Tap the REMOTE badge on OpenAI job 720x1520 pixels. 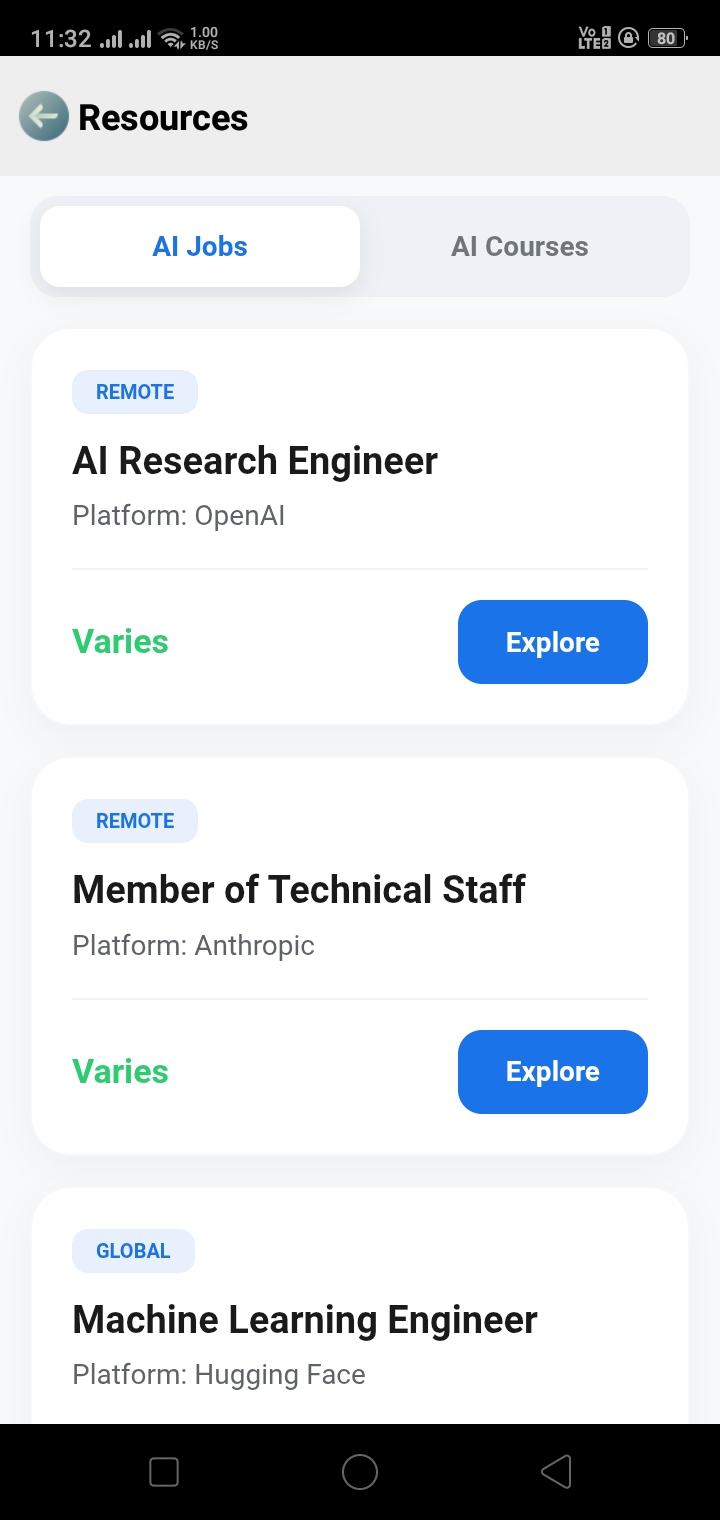[x=135, y=392]
